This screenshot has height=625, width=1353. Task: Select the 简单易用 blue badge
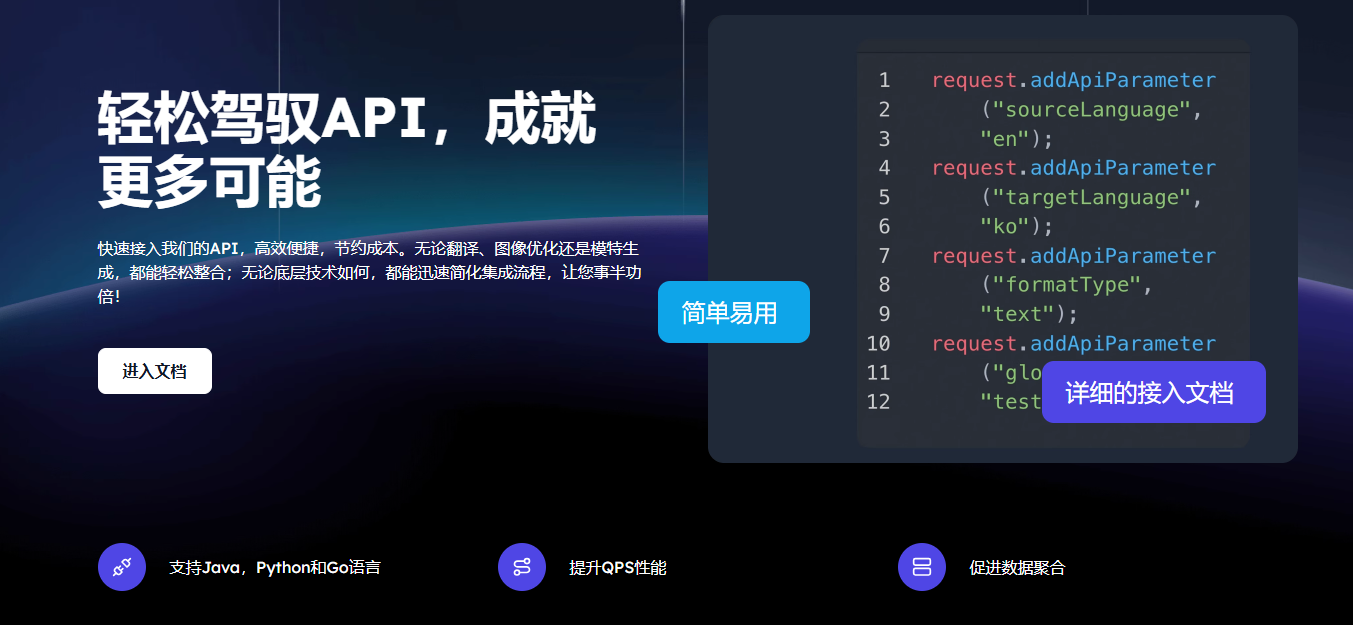pyautogui.click(x=734, y=312)
